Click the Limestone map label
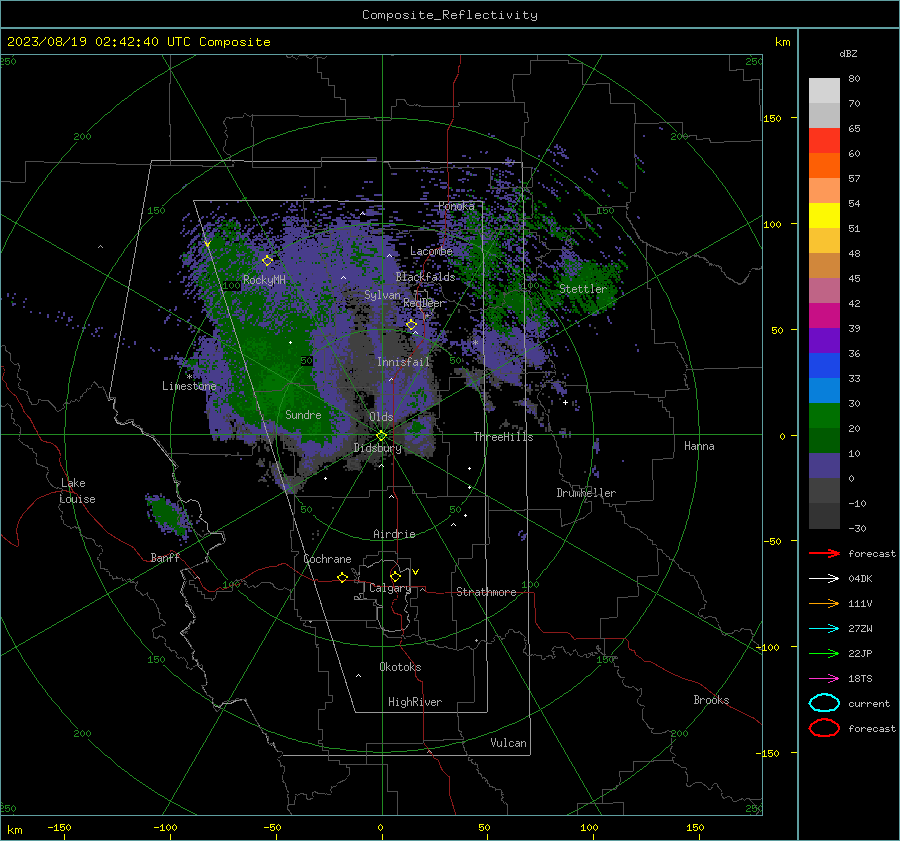Viewport: 900px width, 841px height. tap(189, 386)
